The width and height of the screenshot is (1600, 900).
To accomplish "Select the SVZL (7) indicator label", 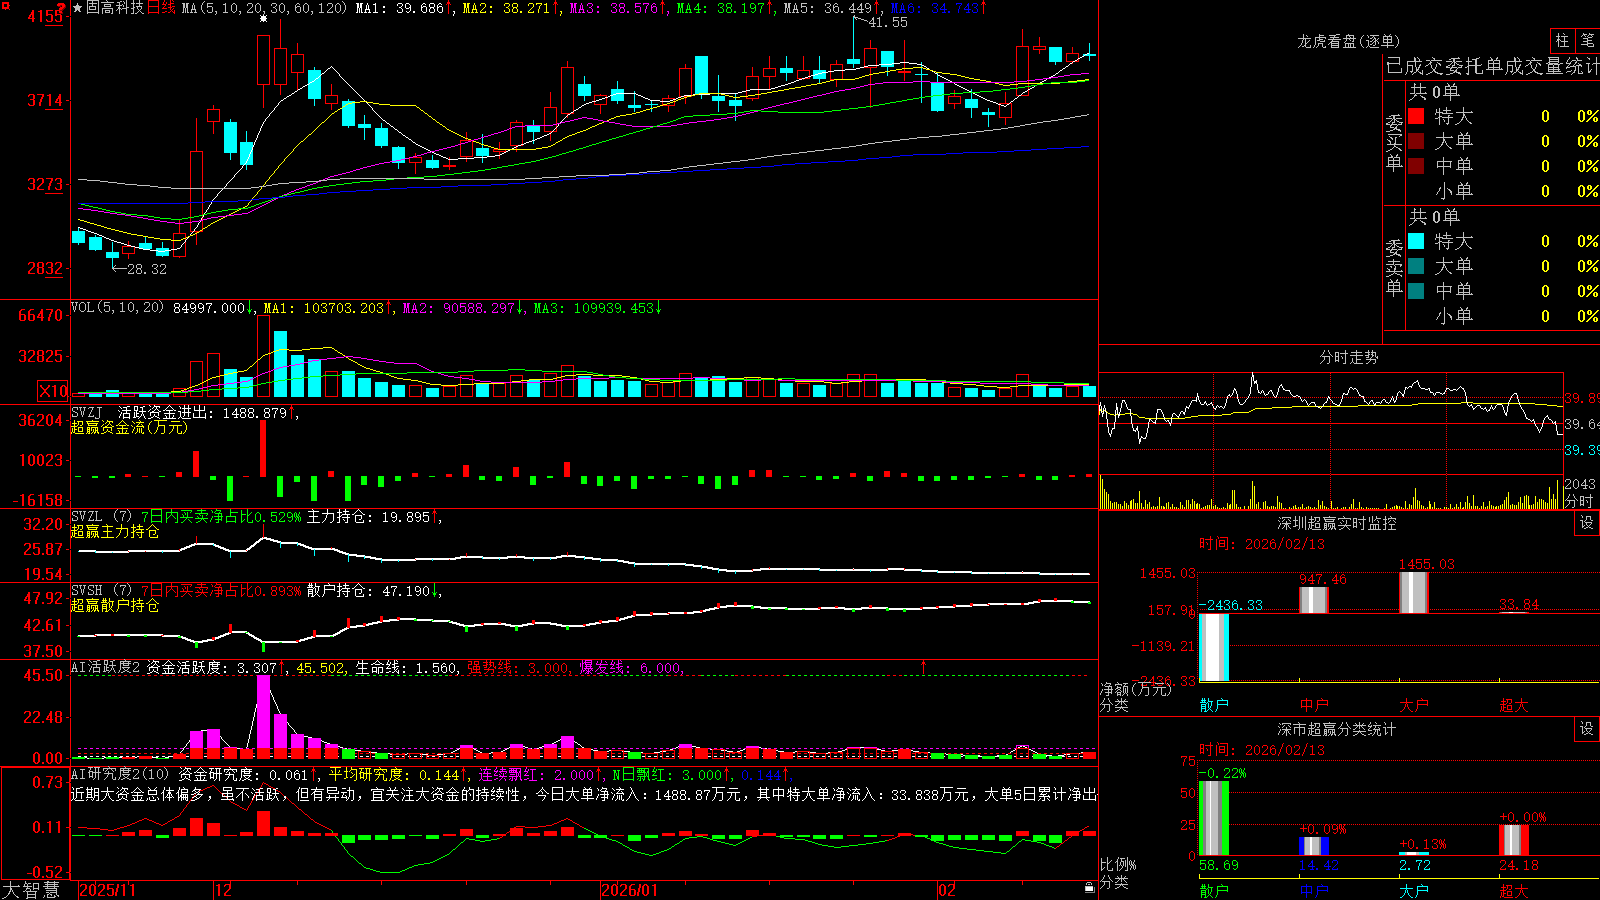I will click(x=101, y=516).
